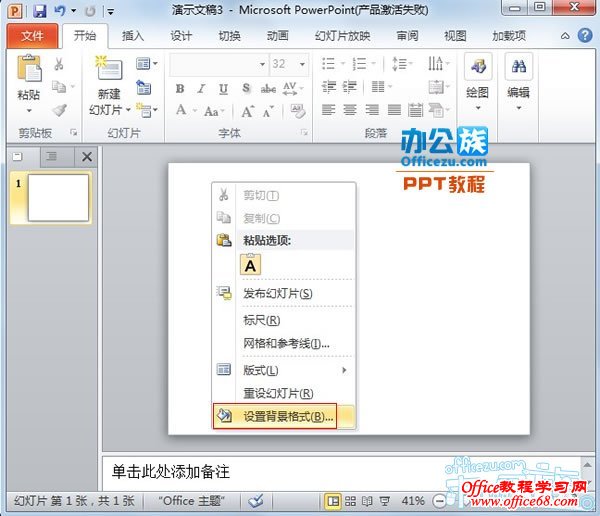Screen dimensions: 600x516
Task: Click the New Slide icon
Action: 108,70
